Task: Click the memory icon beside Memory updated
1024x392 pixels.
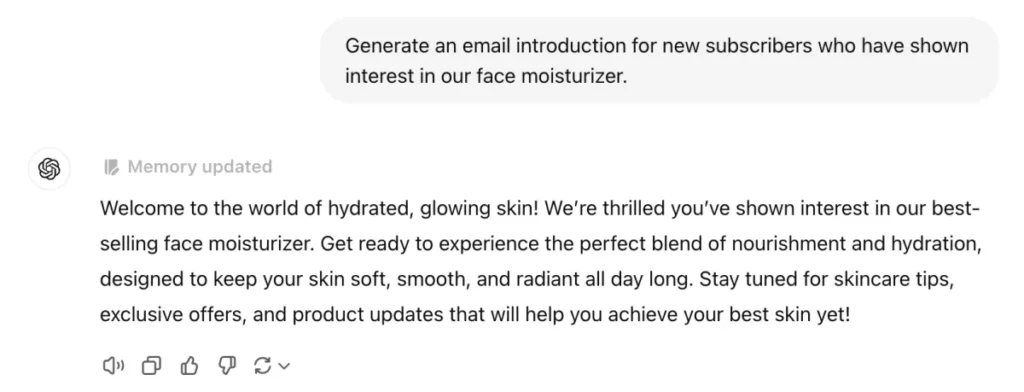Action: (x=112, y=167)
